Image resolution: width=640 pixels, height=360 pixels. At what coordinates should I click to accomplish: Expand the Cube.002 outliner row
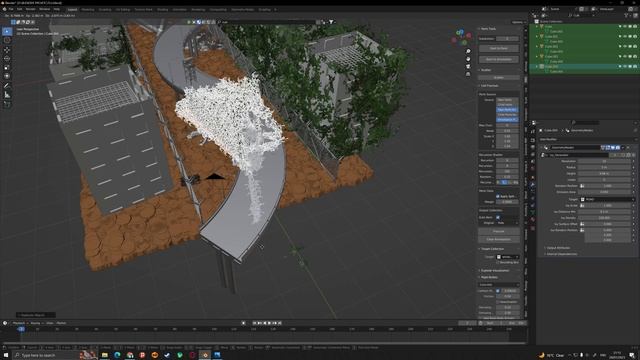(x=537, y=47)
